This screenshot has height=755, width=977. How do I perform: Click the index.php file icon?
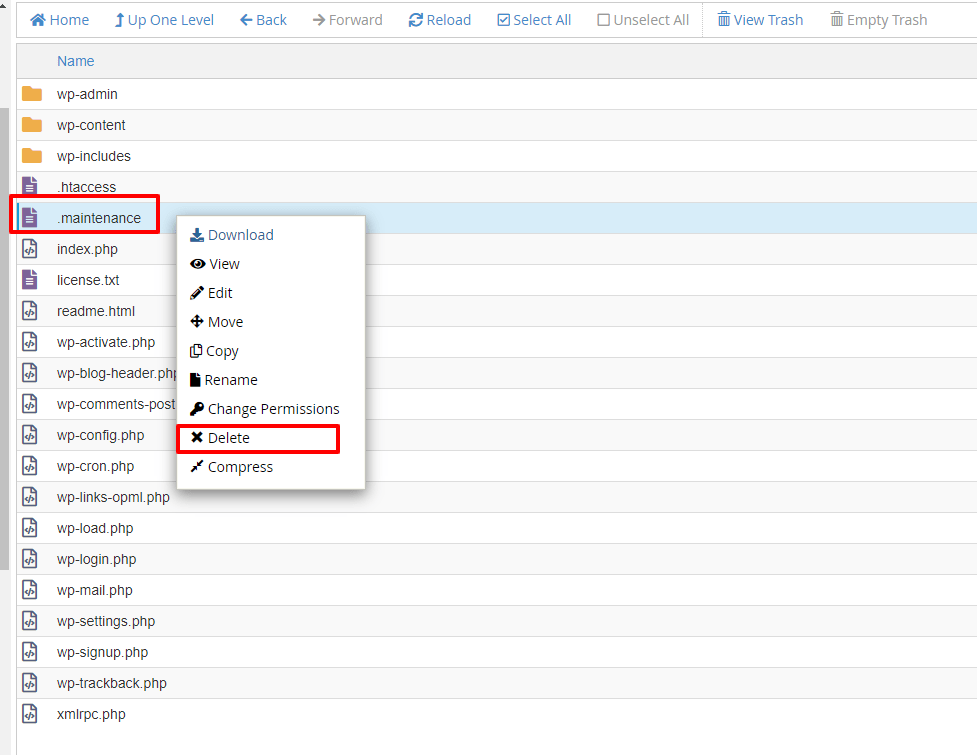(x=30, y=249)
